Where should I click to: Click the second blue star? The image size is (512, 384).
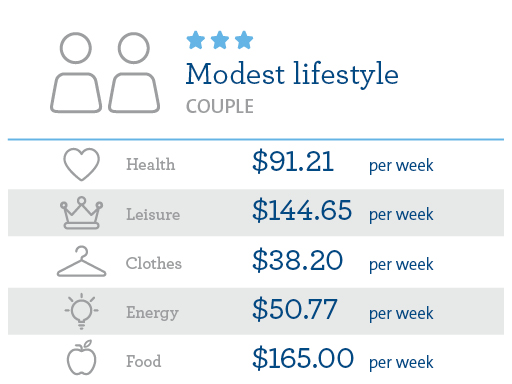tap(220, 40)
